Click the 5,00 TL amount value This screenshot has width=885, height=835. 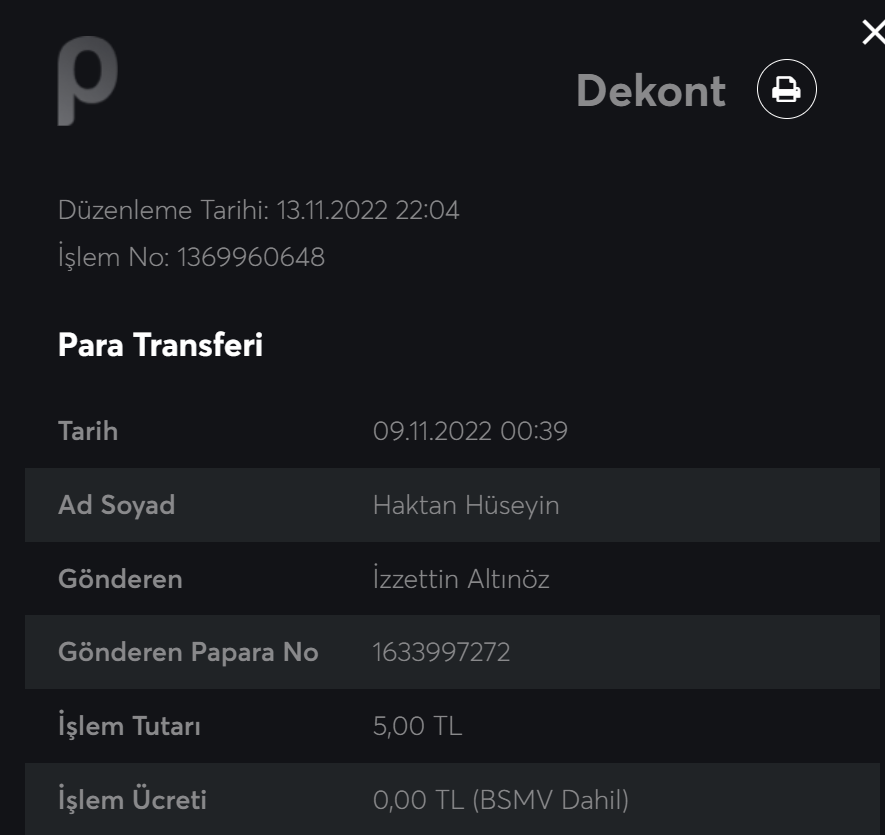click(x=417, y=726)
